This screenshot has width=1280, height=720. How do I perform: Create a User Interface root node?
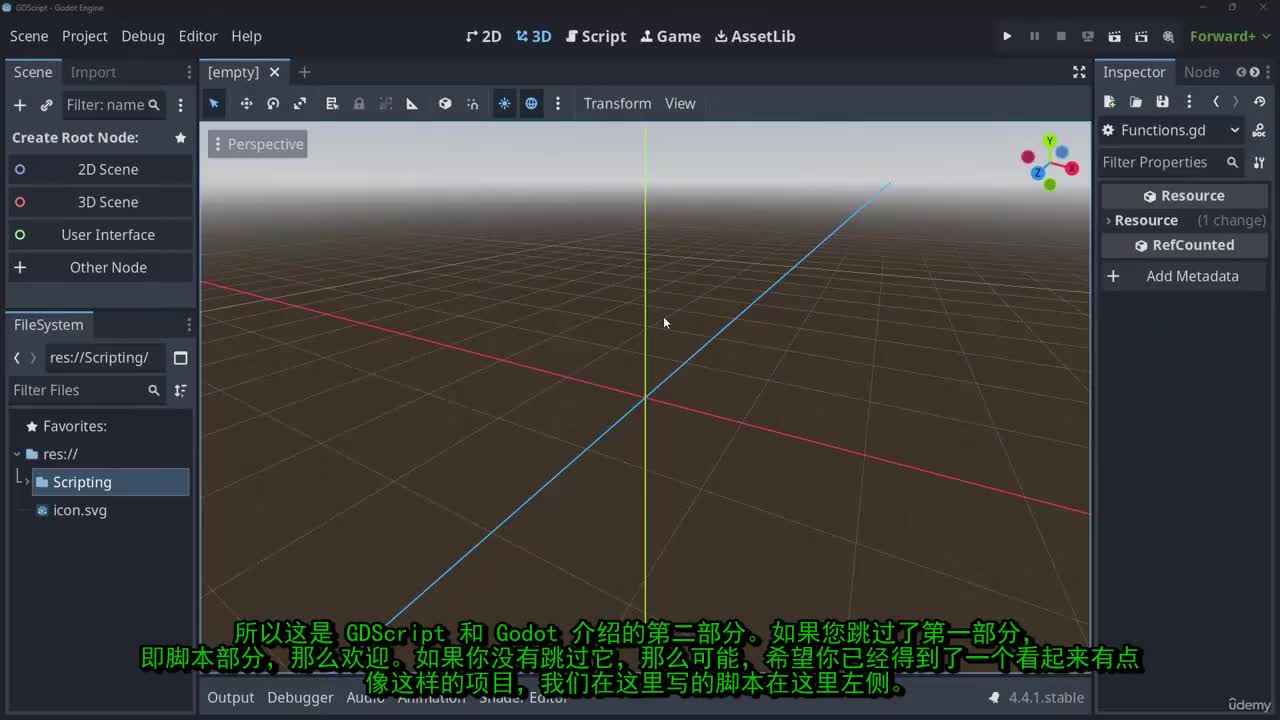coord(100,235)
